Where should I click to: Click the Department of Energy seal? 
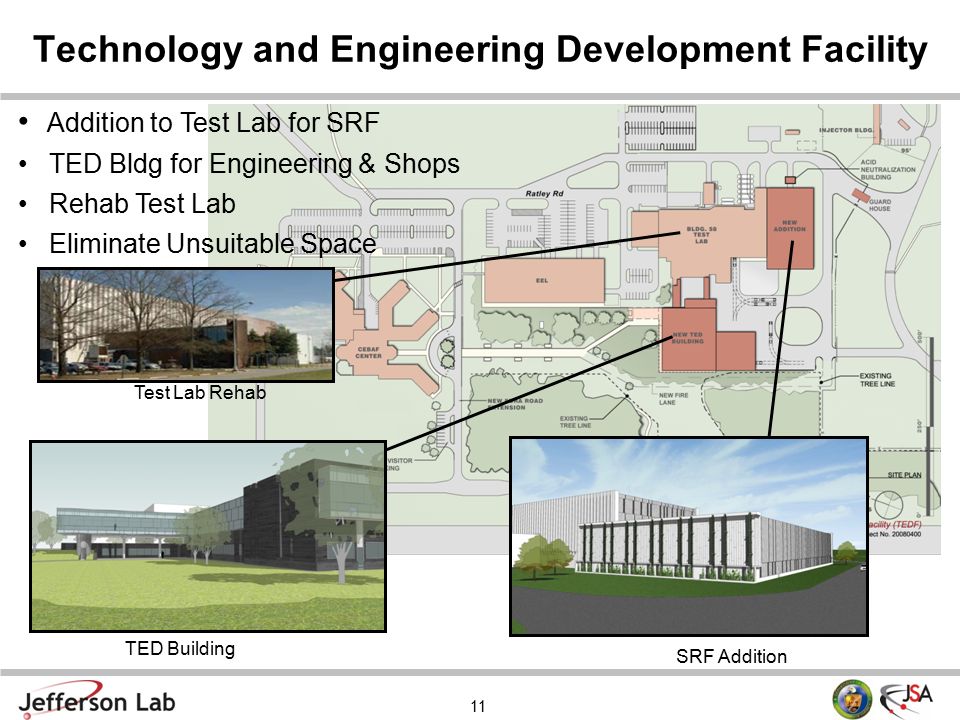pos(852,698)
